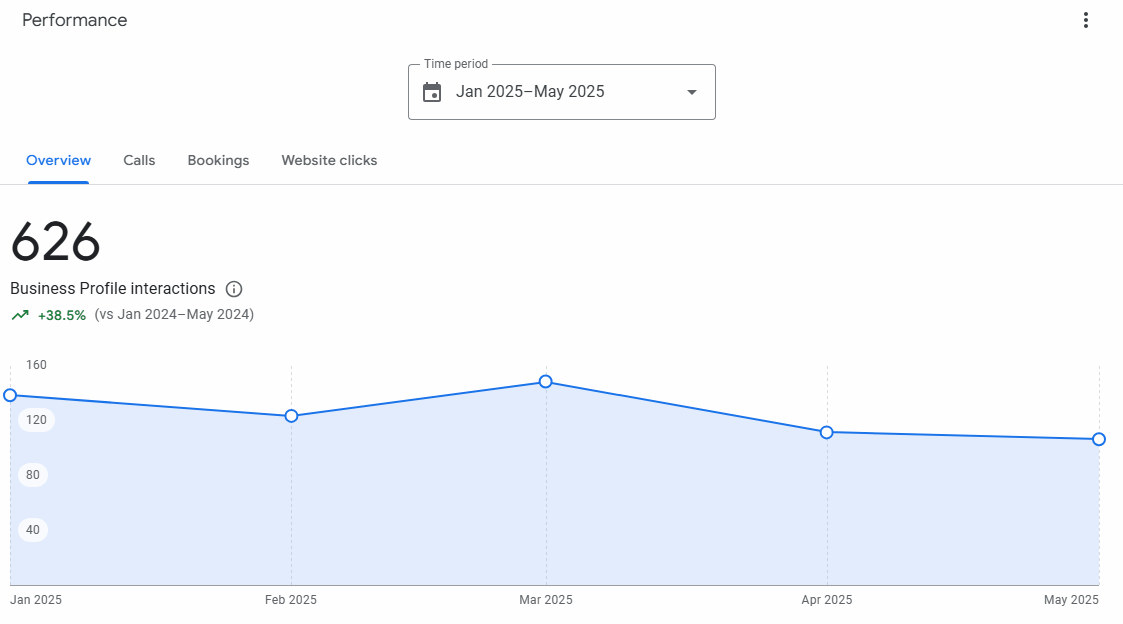
Task: Open the three-dot more options menu
Action: tap(1085, 20)
